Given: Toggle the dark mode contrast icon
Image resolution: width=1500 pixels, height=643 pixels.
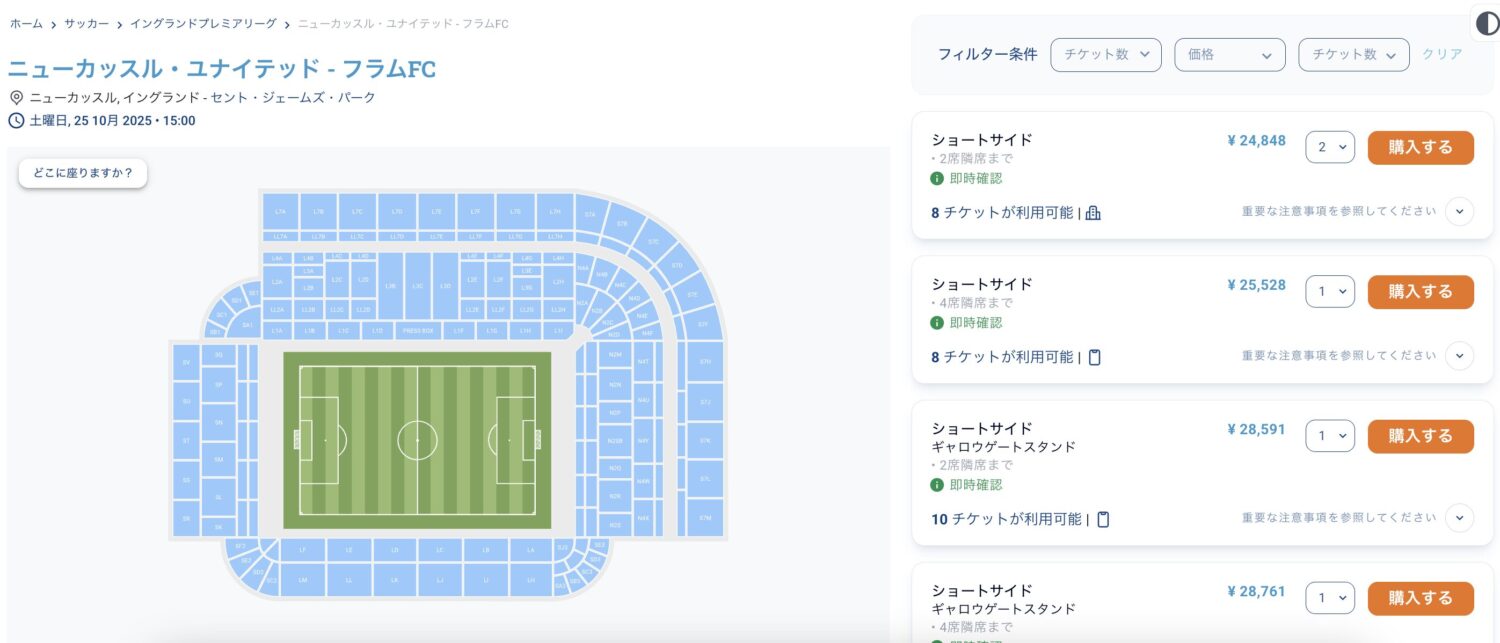Looking at the screenshot, I should [1486, 22].
